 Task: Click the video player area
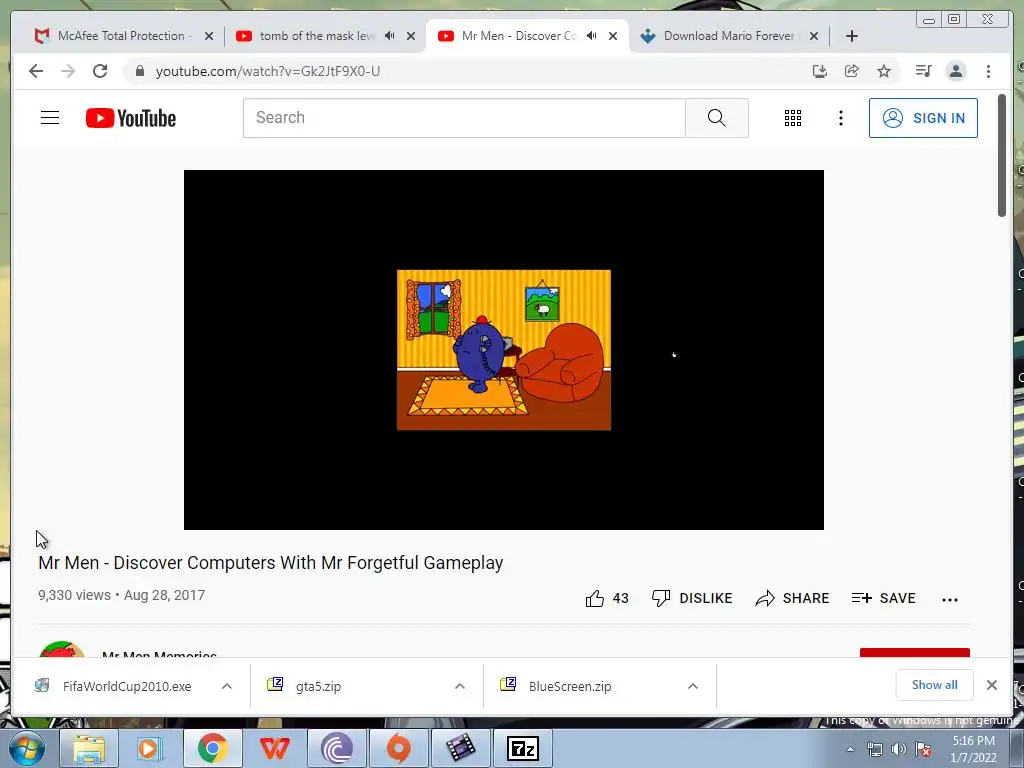[x=504, y=349]
